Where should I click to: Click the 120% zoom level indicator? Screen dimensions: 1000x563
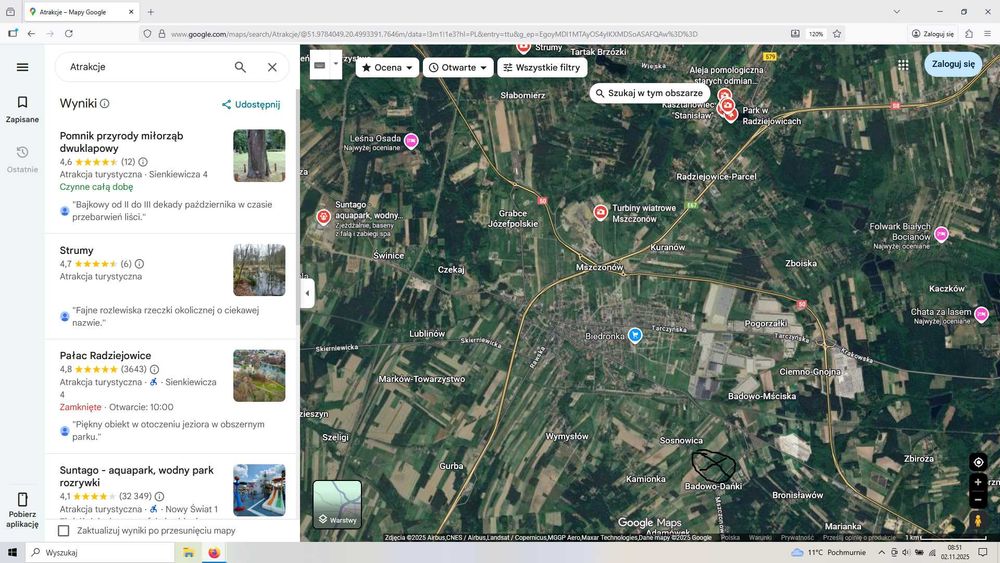click(x=816, y=34)
